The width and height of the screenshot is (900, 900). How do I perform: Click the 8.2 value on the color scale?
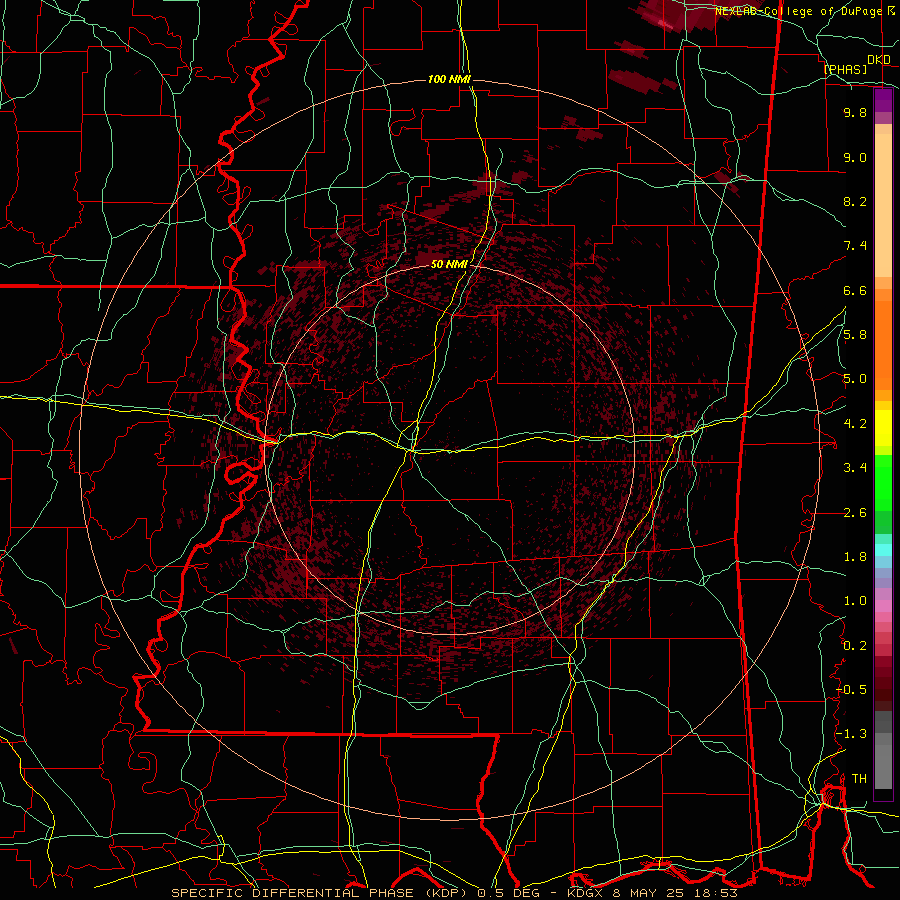[x=855, y=201]
